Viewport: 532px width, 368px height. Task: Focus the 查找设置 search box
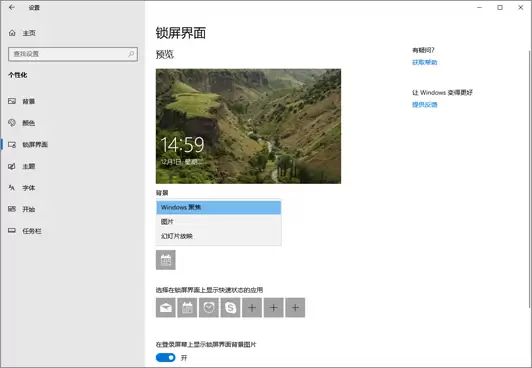point(73,54)
